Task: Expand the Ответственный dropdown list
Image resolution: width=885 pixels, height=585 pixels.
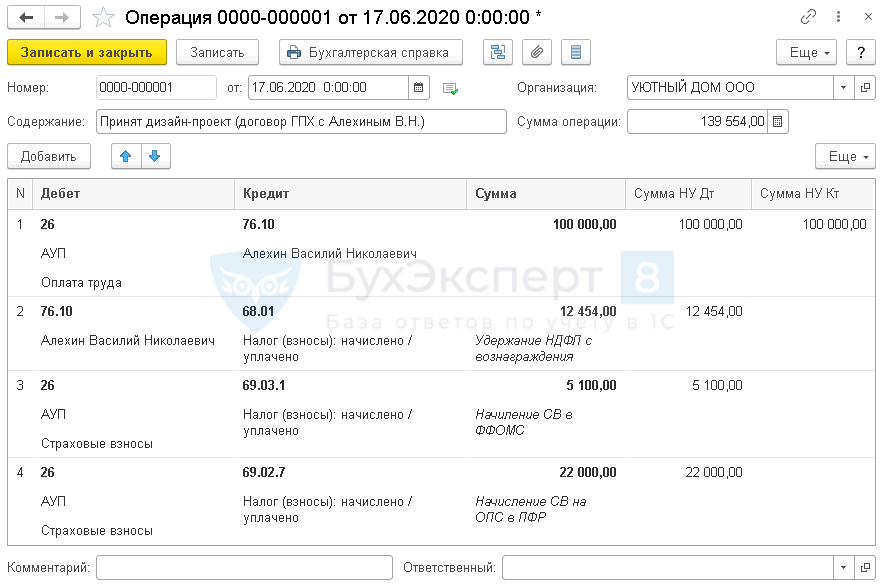Action: pyautogui.click(x=844, y=568)
